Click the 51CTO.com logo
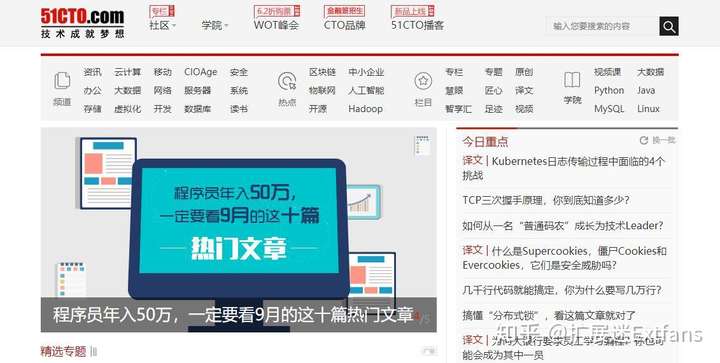Image resolution: width=720 pixels, height=363 pixels. tap(82, 22)
